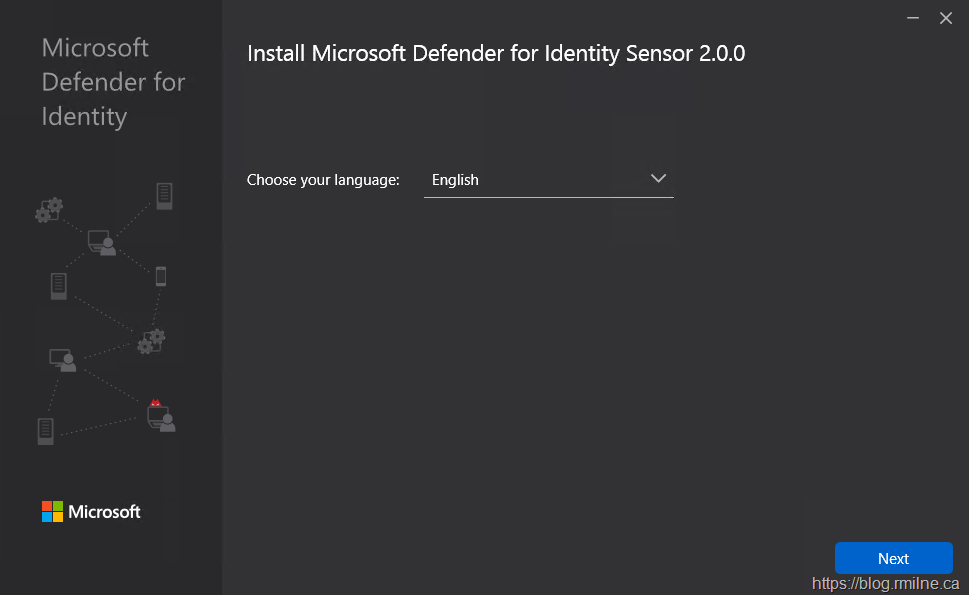Click the 'Choose your language:' label
969x595 pixels.
pyautogui.click(x=323, y=180)
